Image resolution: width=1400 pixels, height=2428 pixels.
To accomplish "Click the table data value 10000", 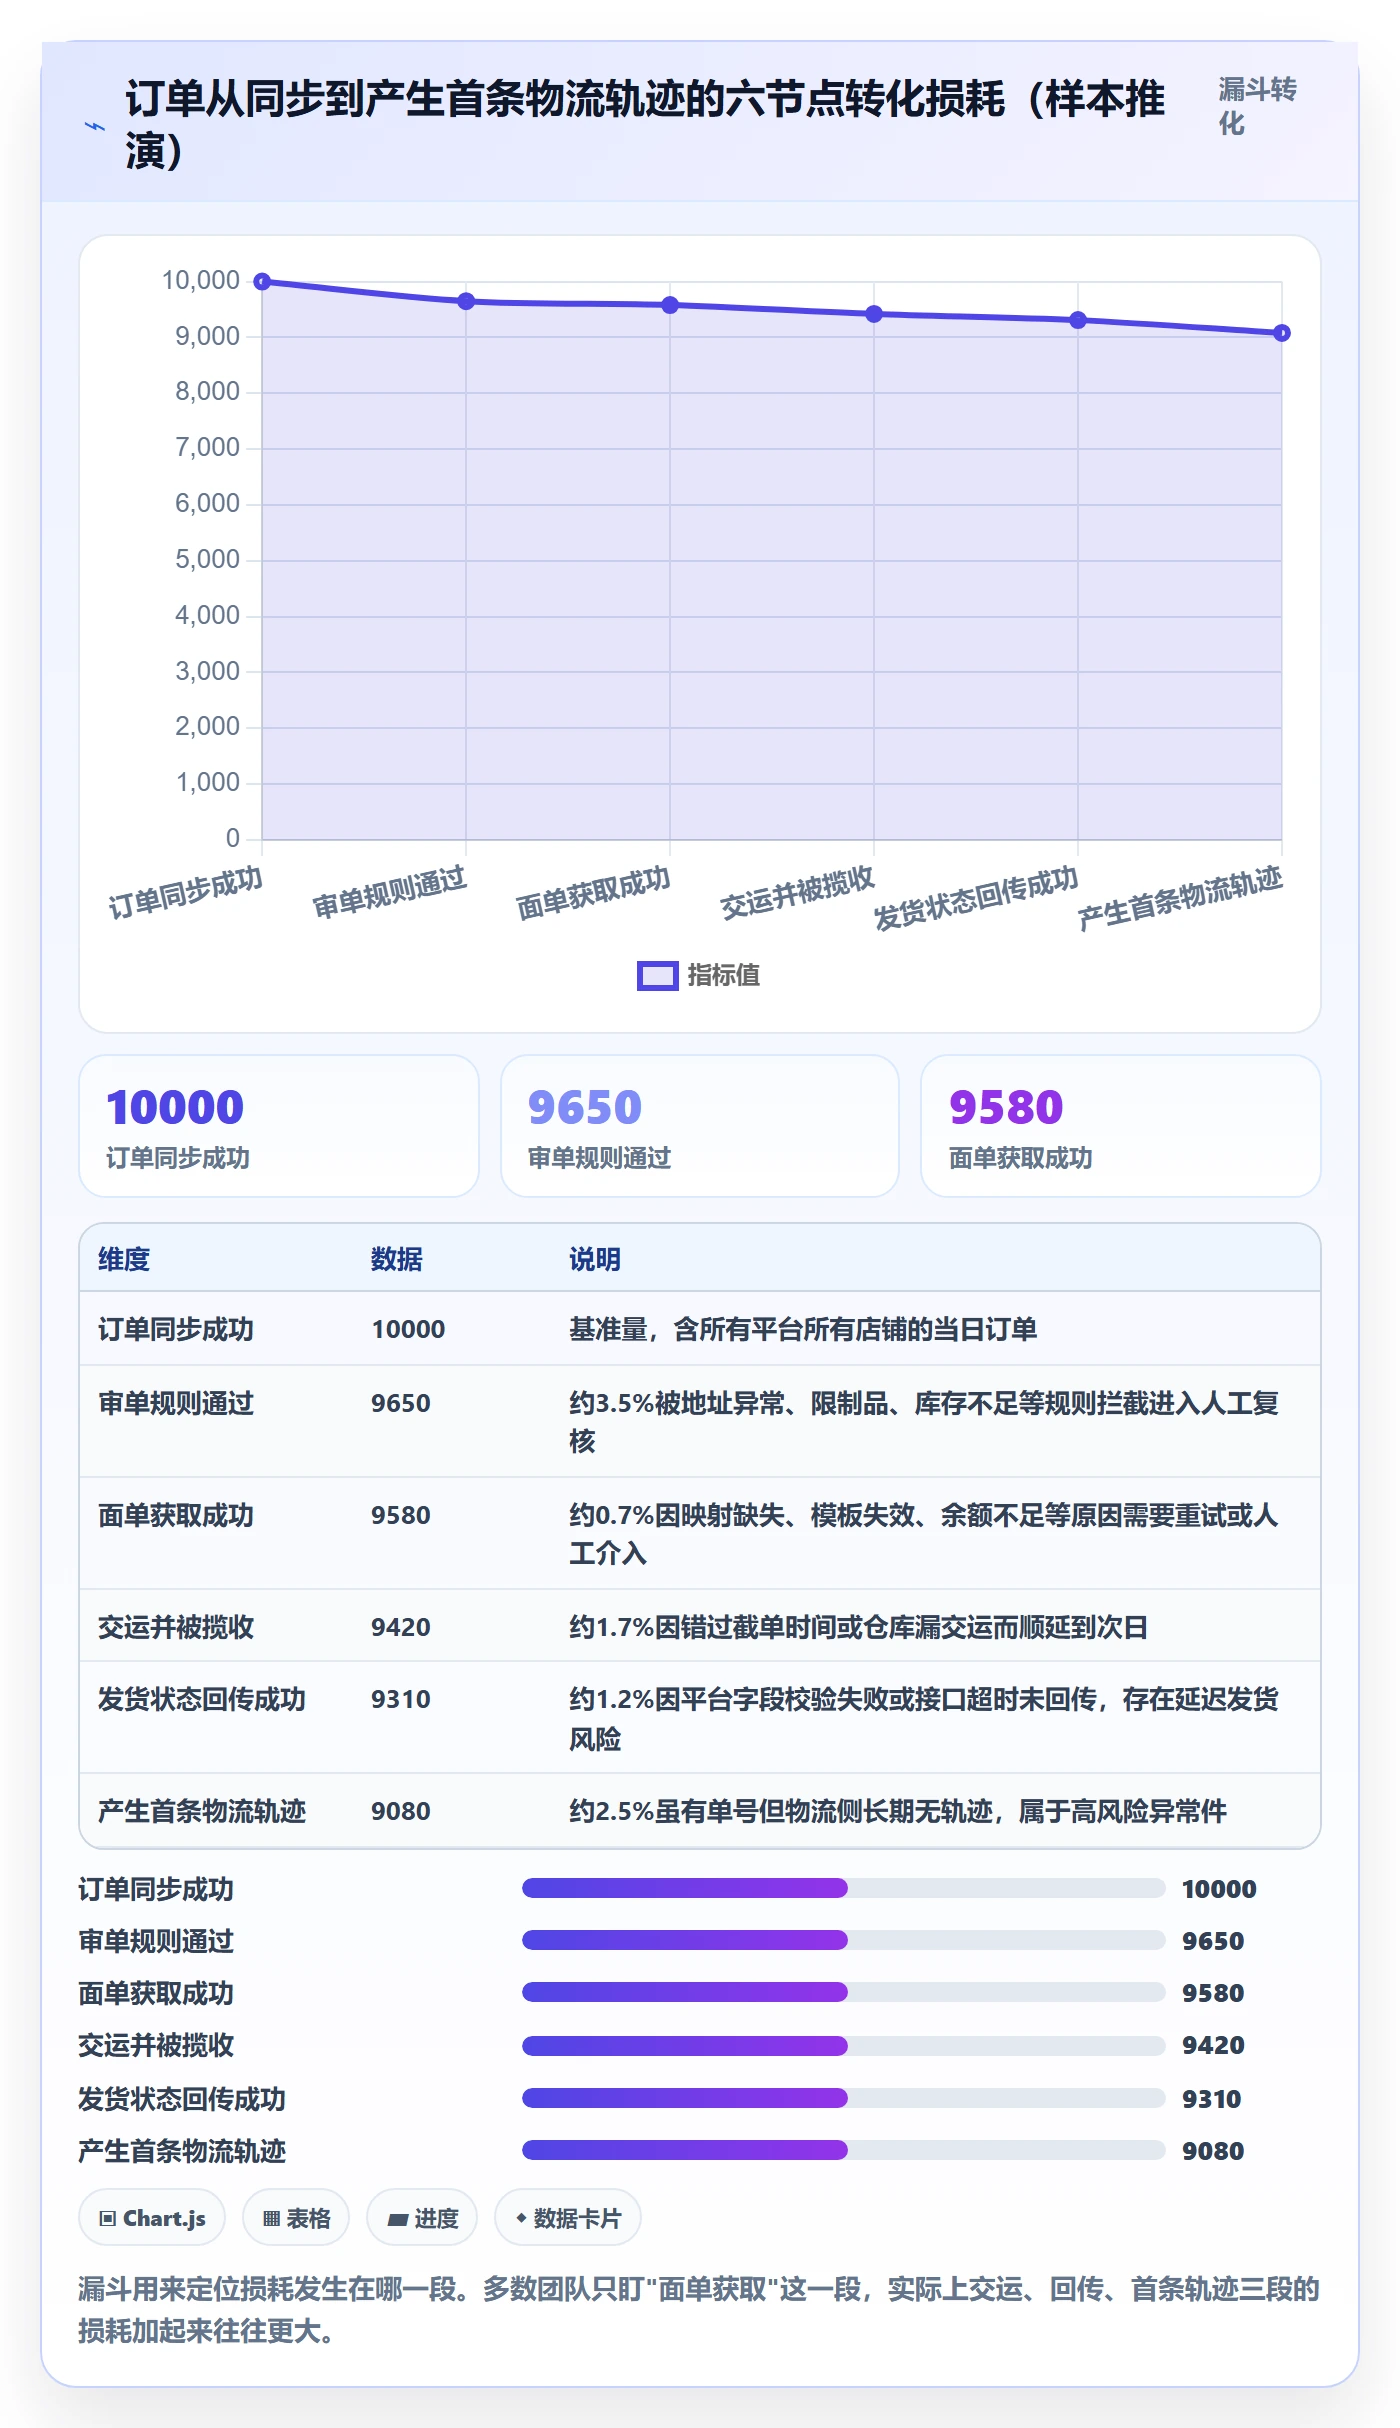I will (x=408, y=1329).
